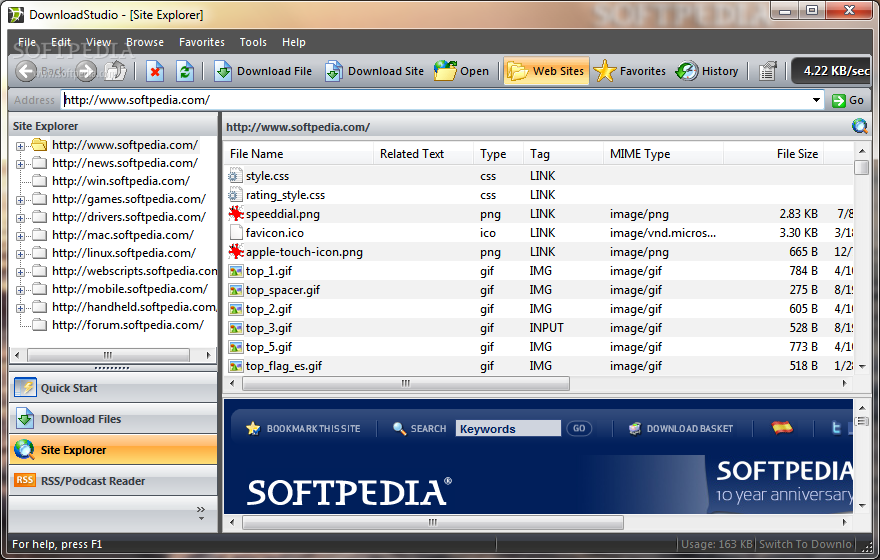
Task: Open the Download Files panel
Action: click(113, 419)
